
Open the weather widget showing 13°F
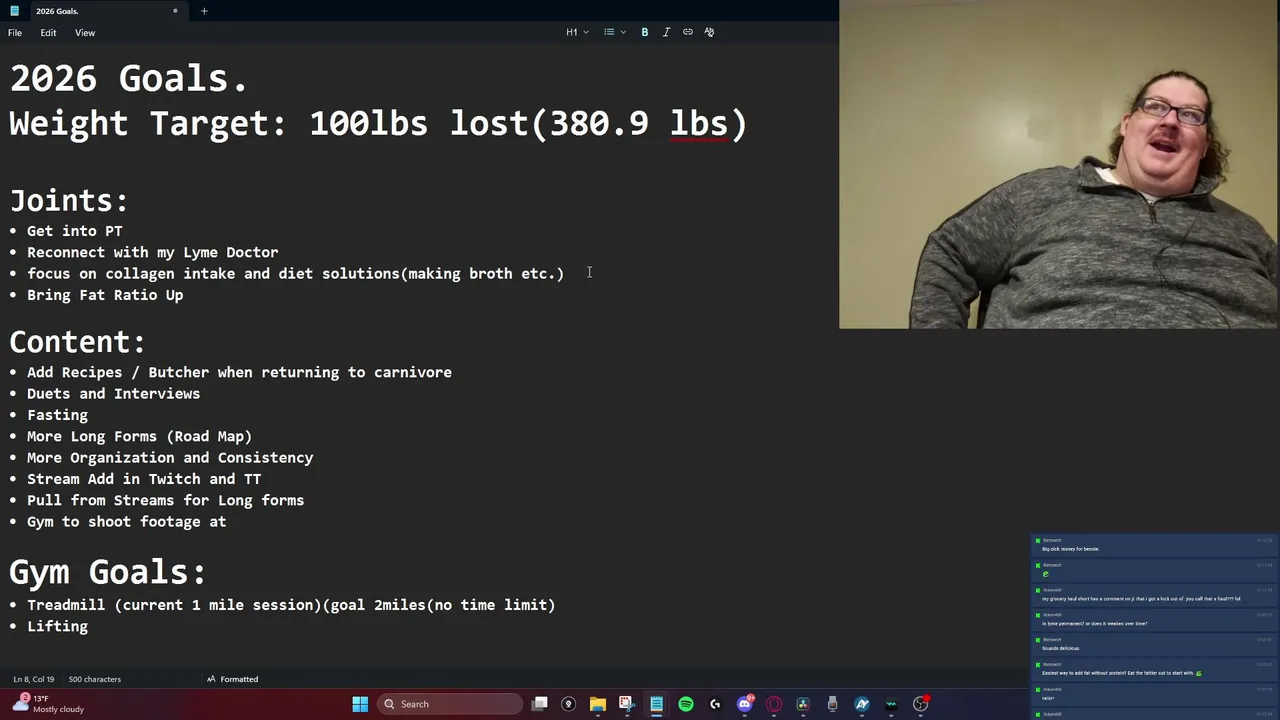(x=50, y=704)
